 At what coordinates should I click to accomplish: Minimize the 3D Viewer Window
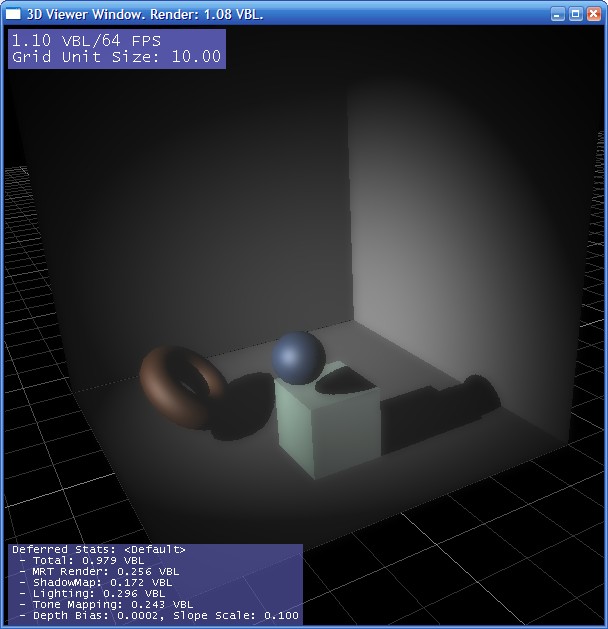[557, 14]
